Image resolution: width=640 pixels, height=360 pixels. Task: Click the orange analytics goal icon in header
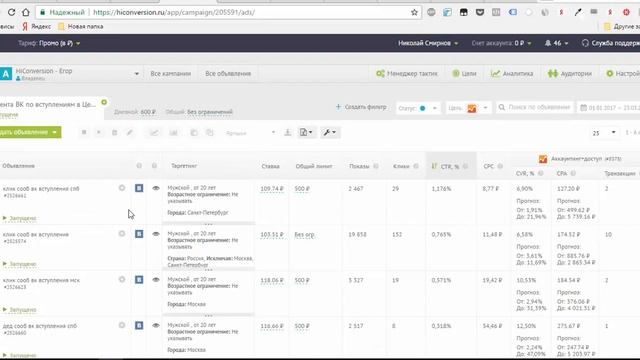[542, 159]
